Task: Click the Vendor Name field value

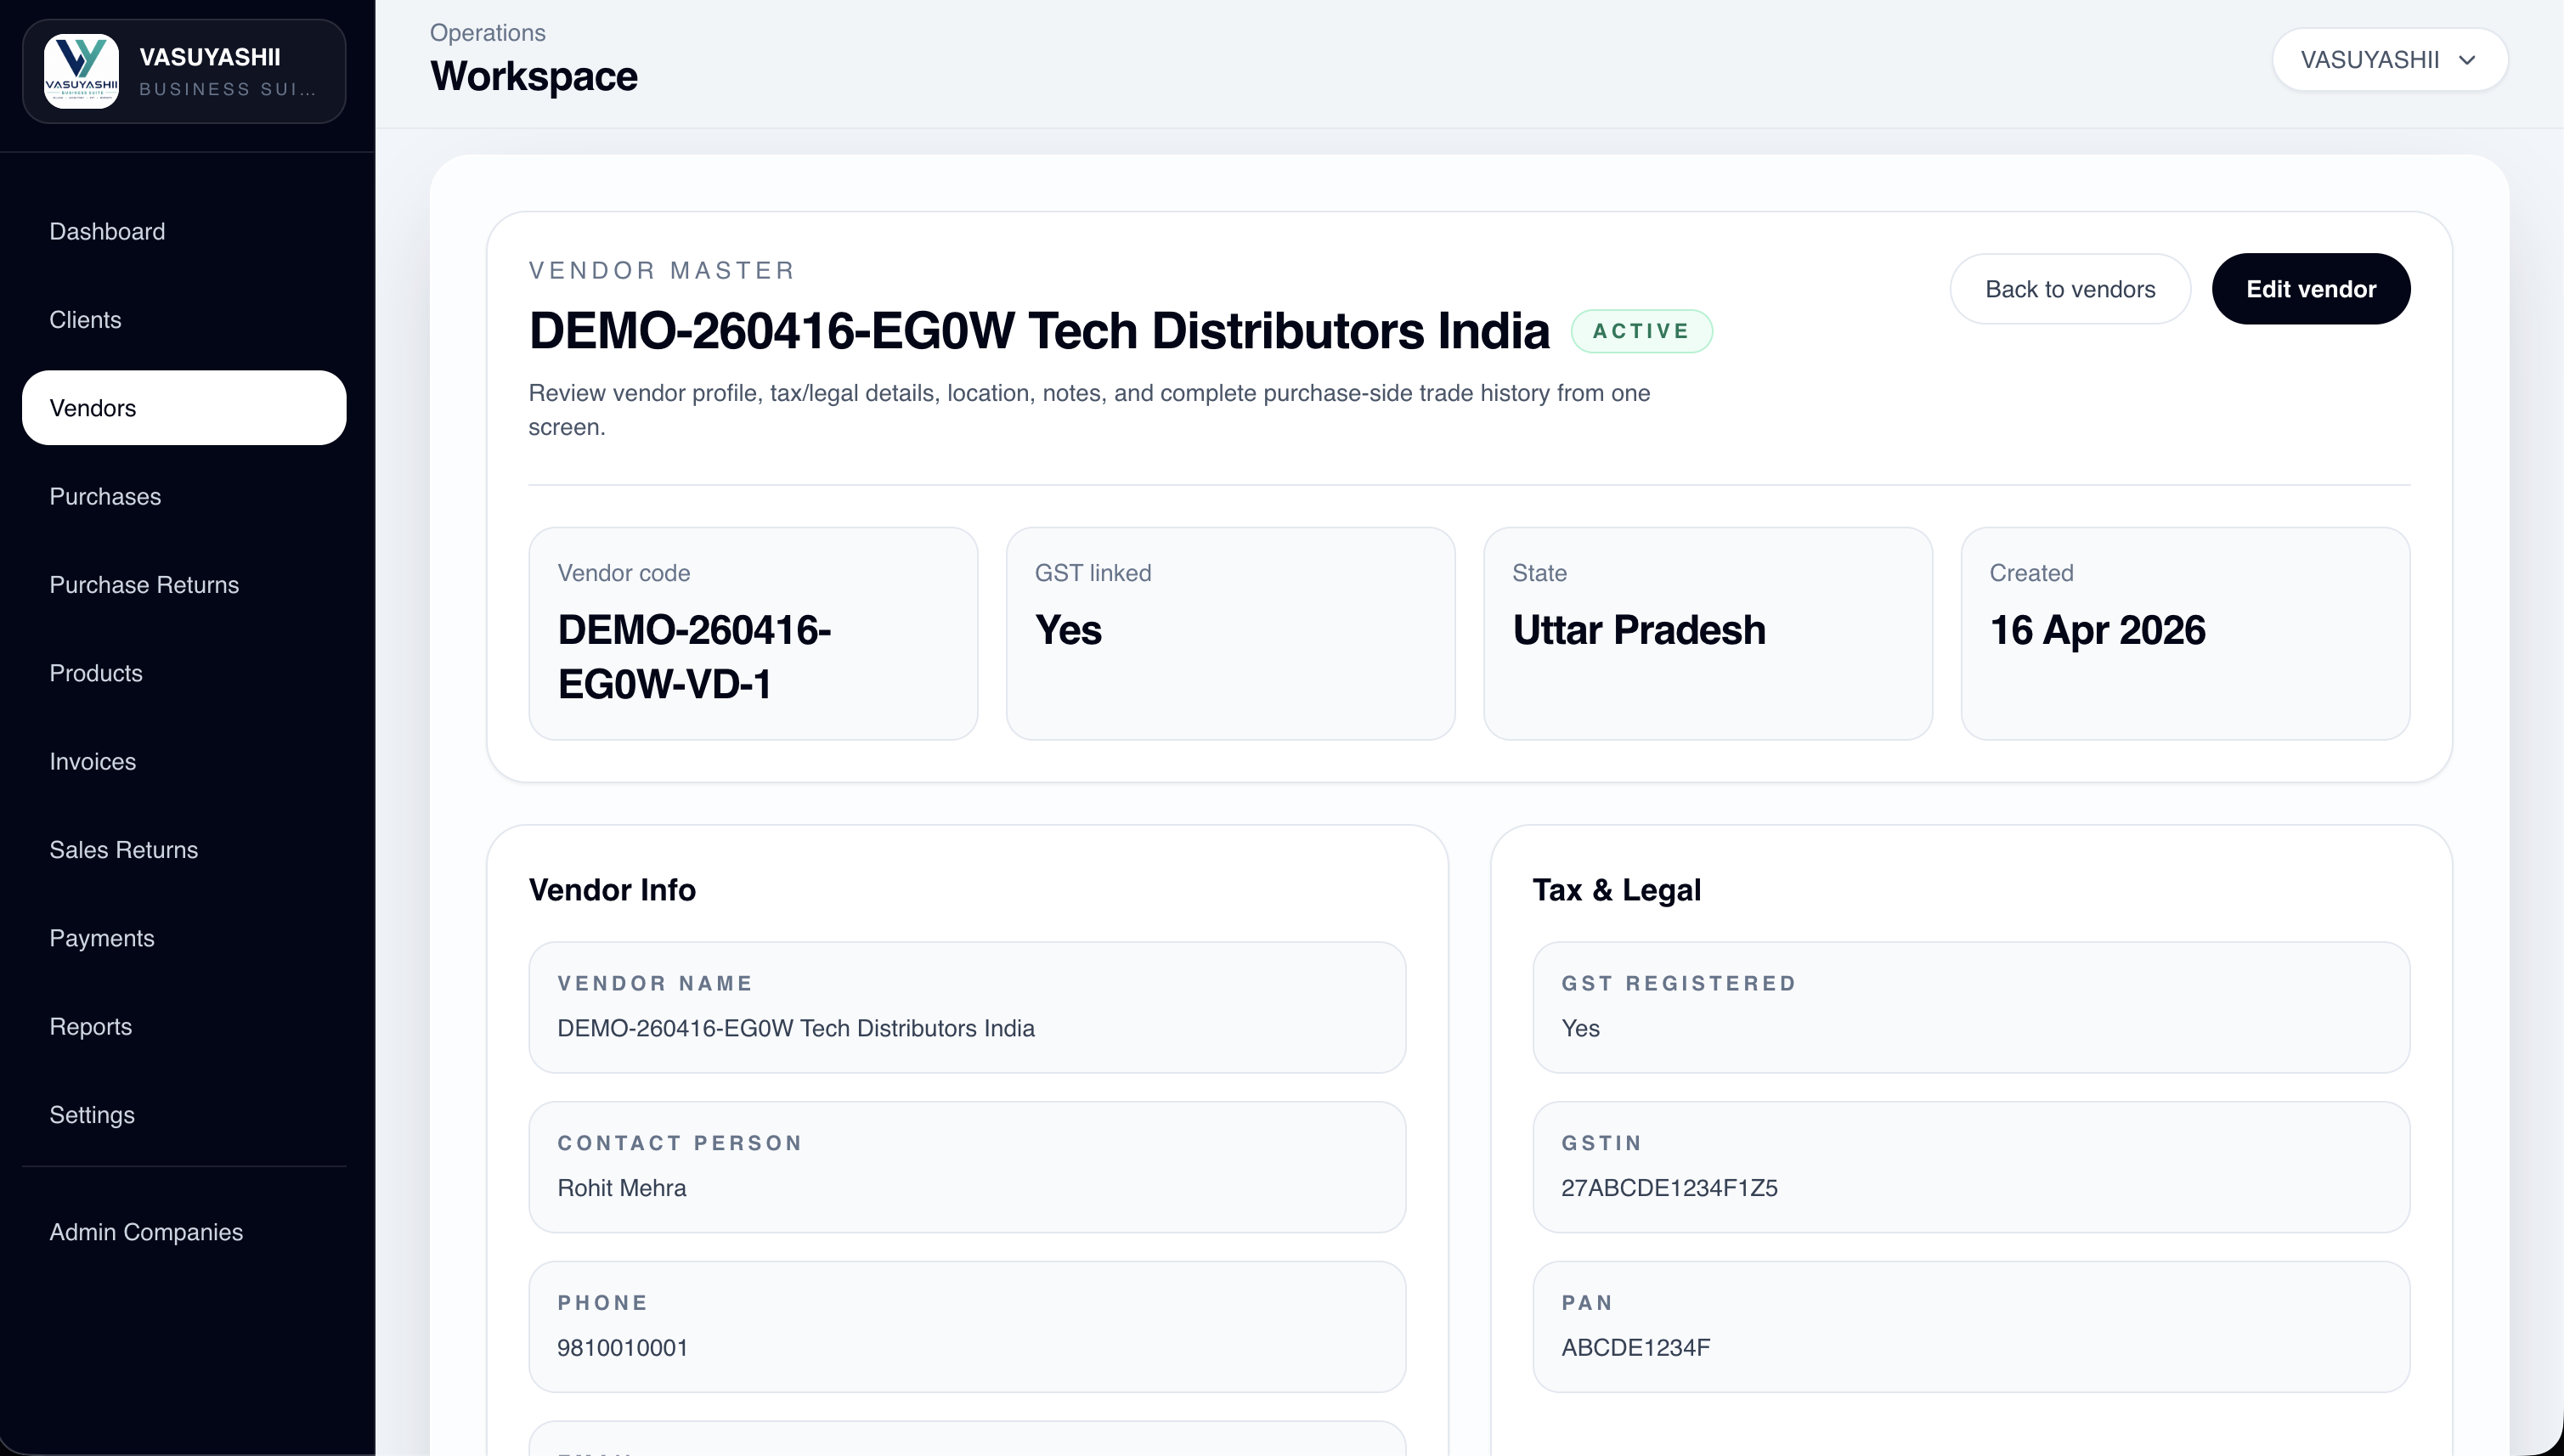Action: coord(796,1028)
